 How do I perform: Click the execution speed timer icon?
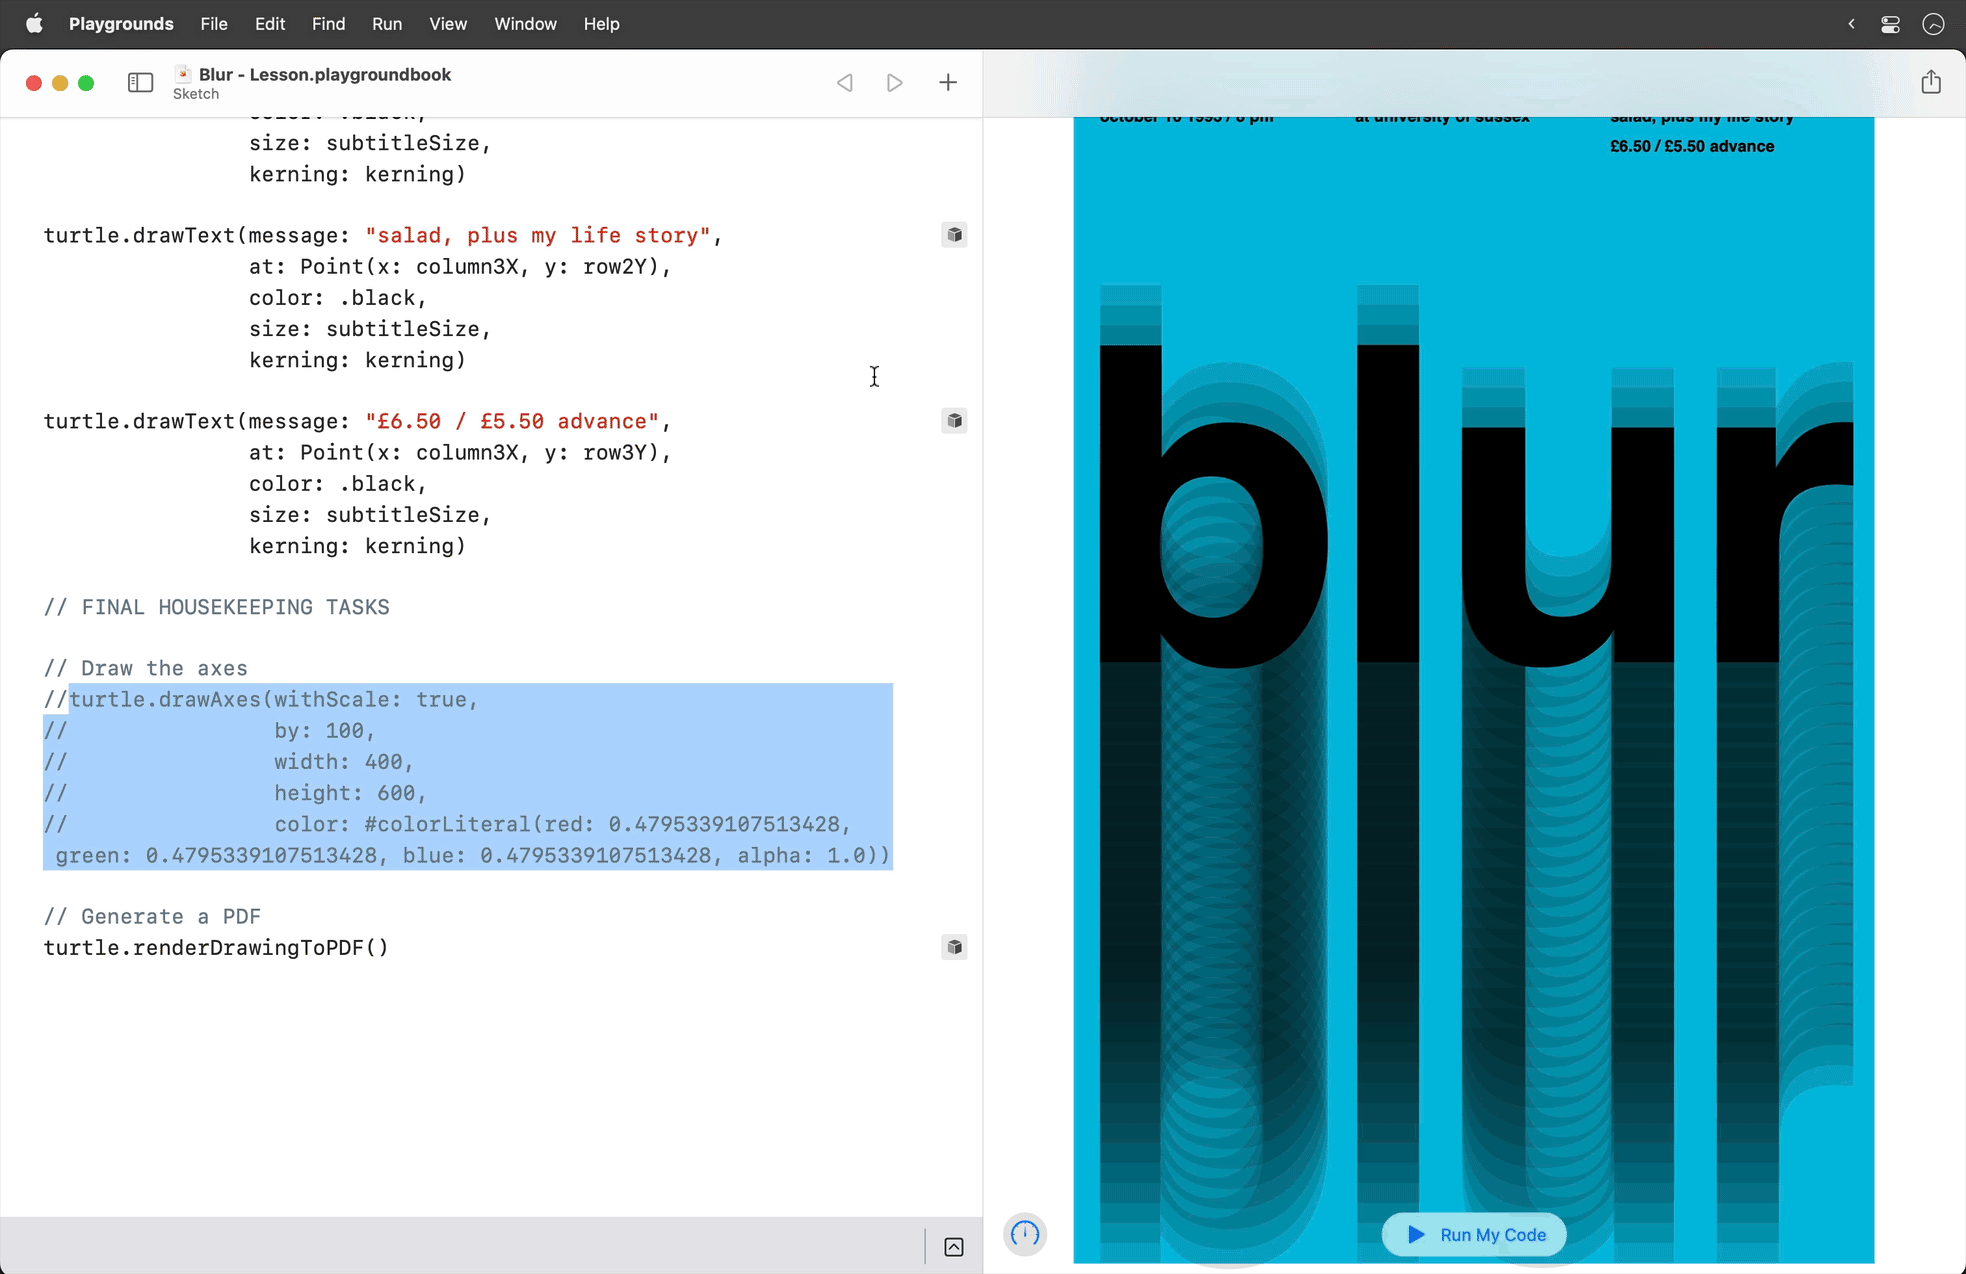click(x=1025, y=1234)
